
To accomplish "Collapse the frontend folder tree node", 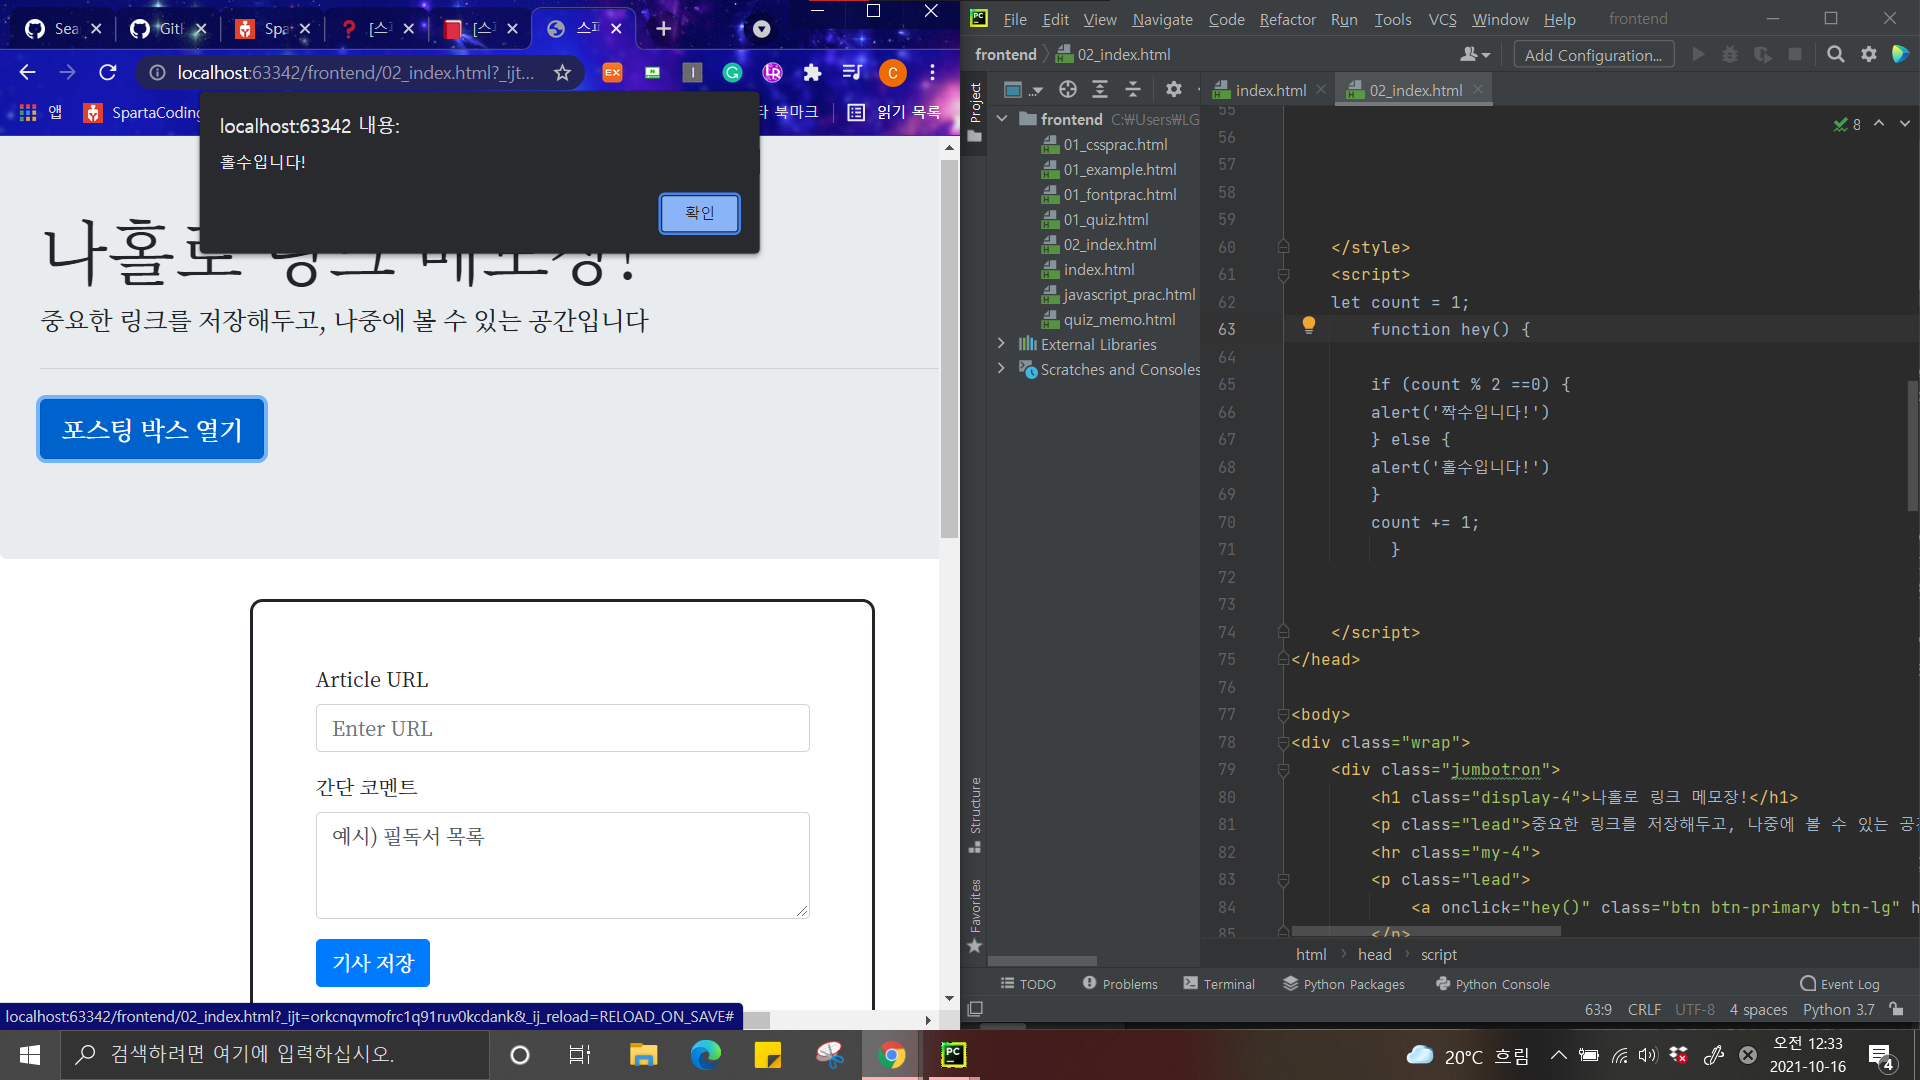I will pos(1002,119).
